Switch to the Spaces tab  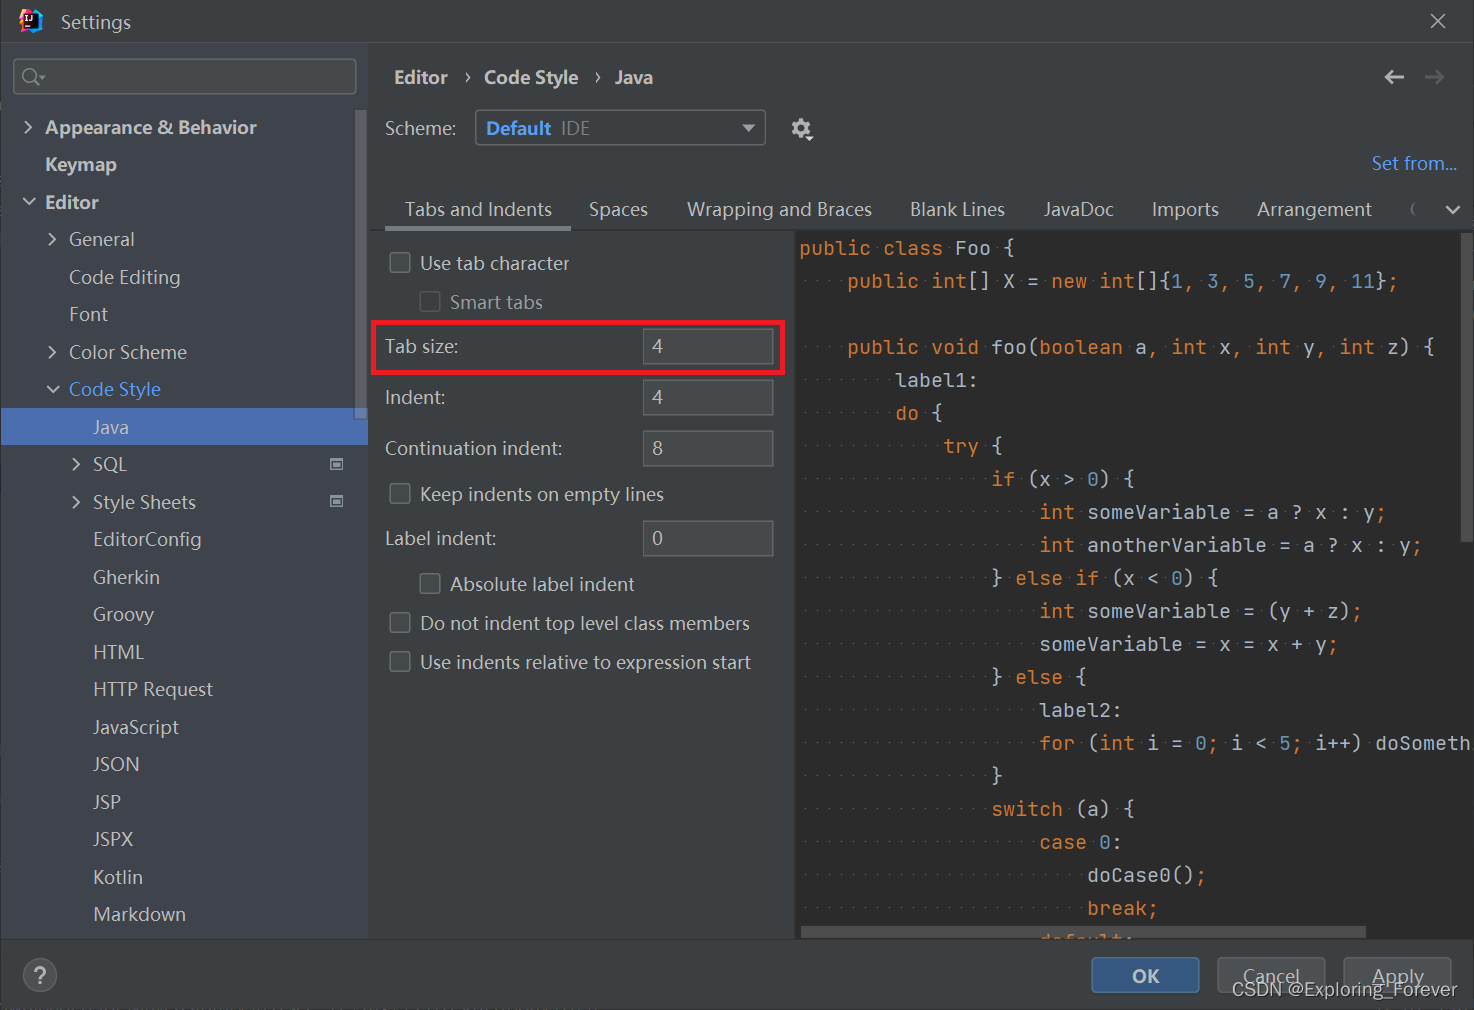[618, 209]
